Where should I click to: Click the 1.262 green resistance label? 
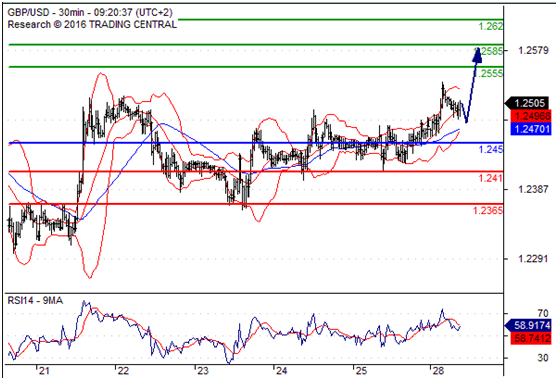[x=491, y=26]
